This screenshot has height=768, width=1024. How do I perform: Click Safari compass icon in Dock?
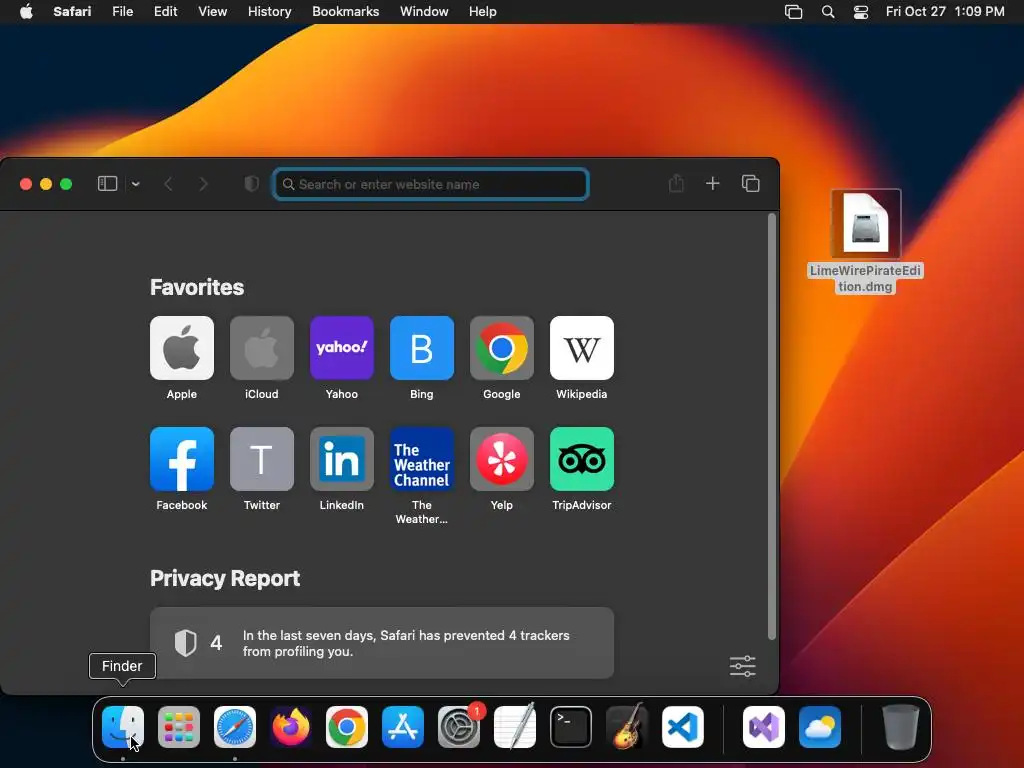pos(234,727)
